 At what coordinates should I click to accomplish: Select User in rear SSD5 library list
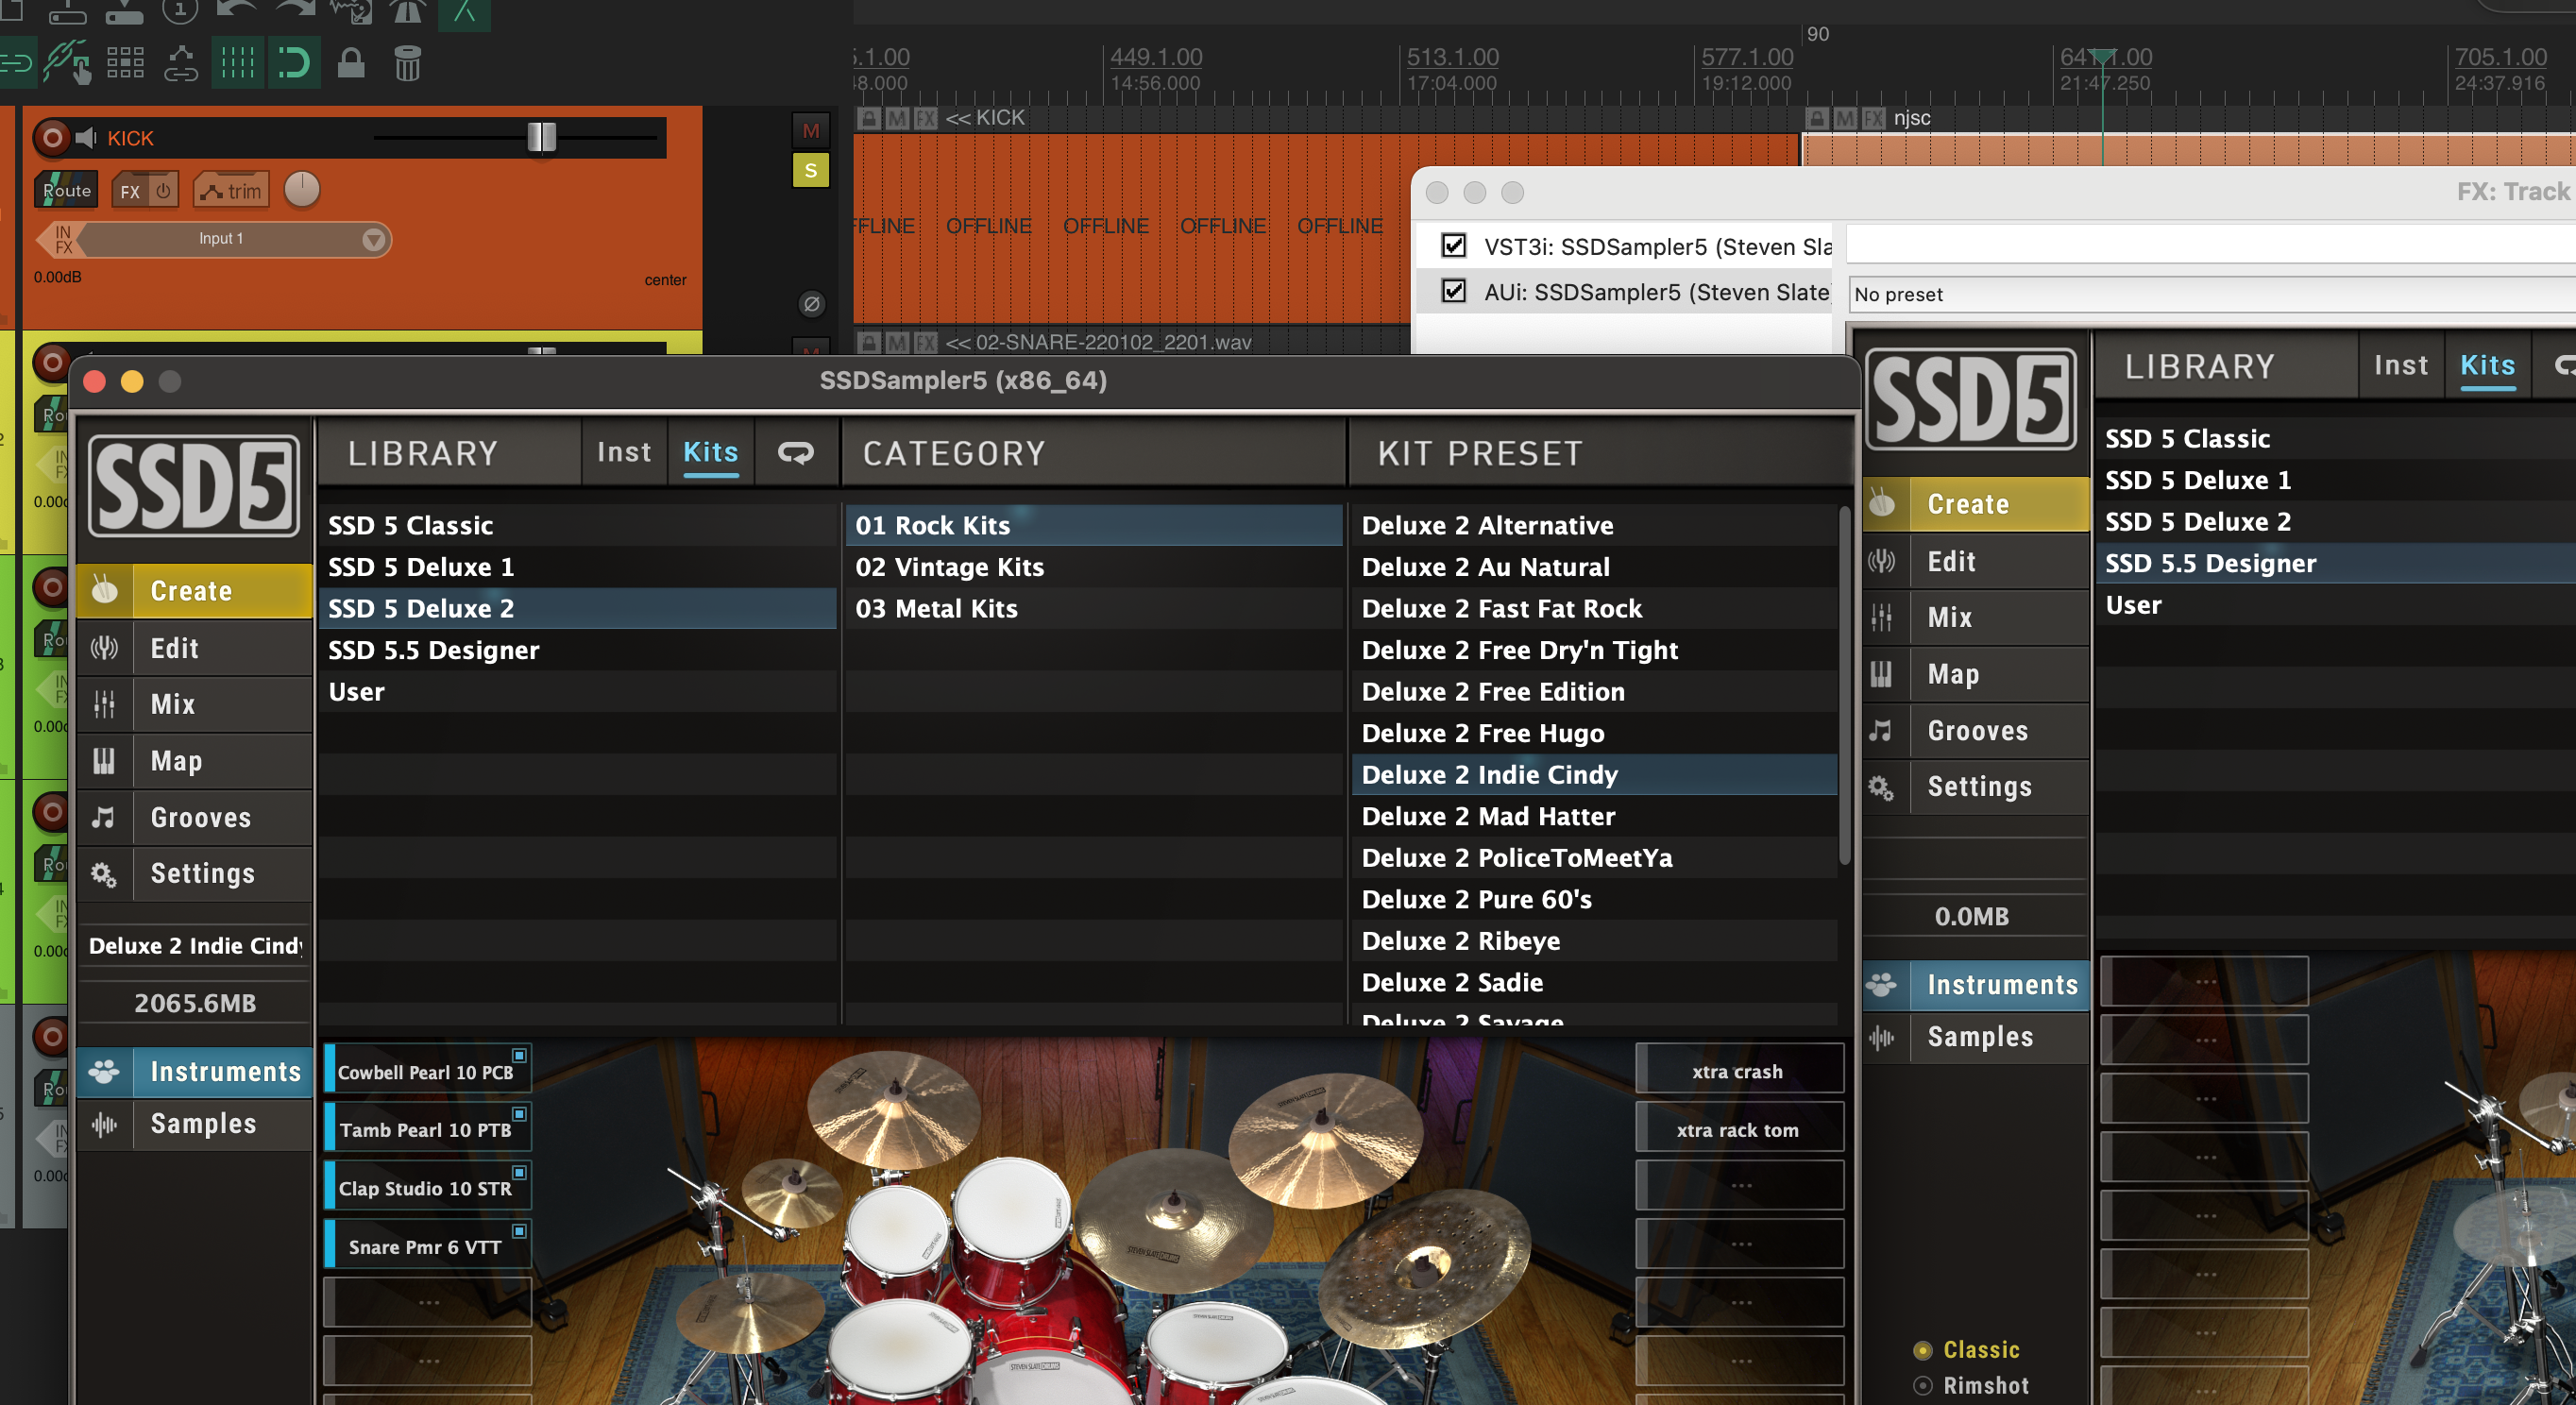(2335, 605)
